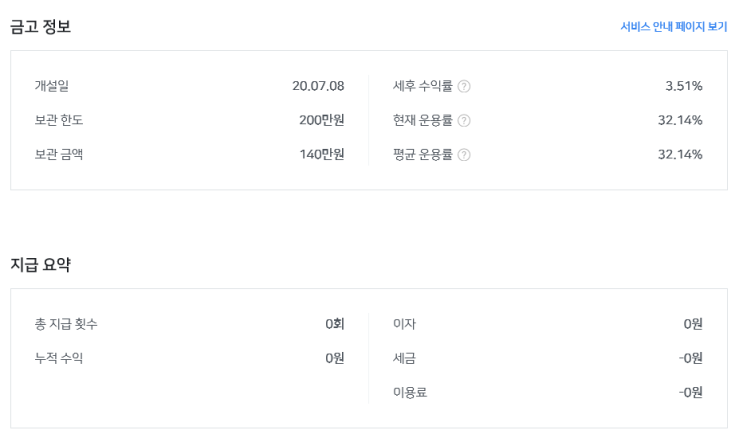
Task: Select the 3.51% after-tax yield value
Action: point(683,86)
